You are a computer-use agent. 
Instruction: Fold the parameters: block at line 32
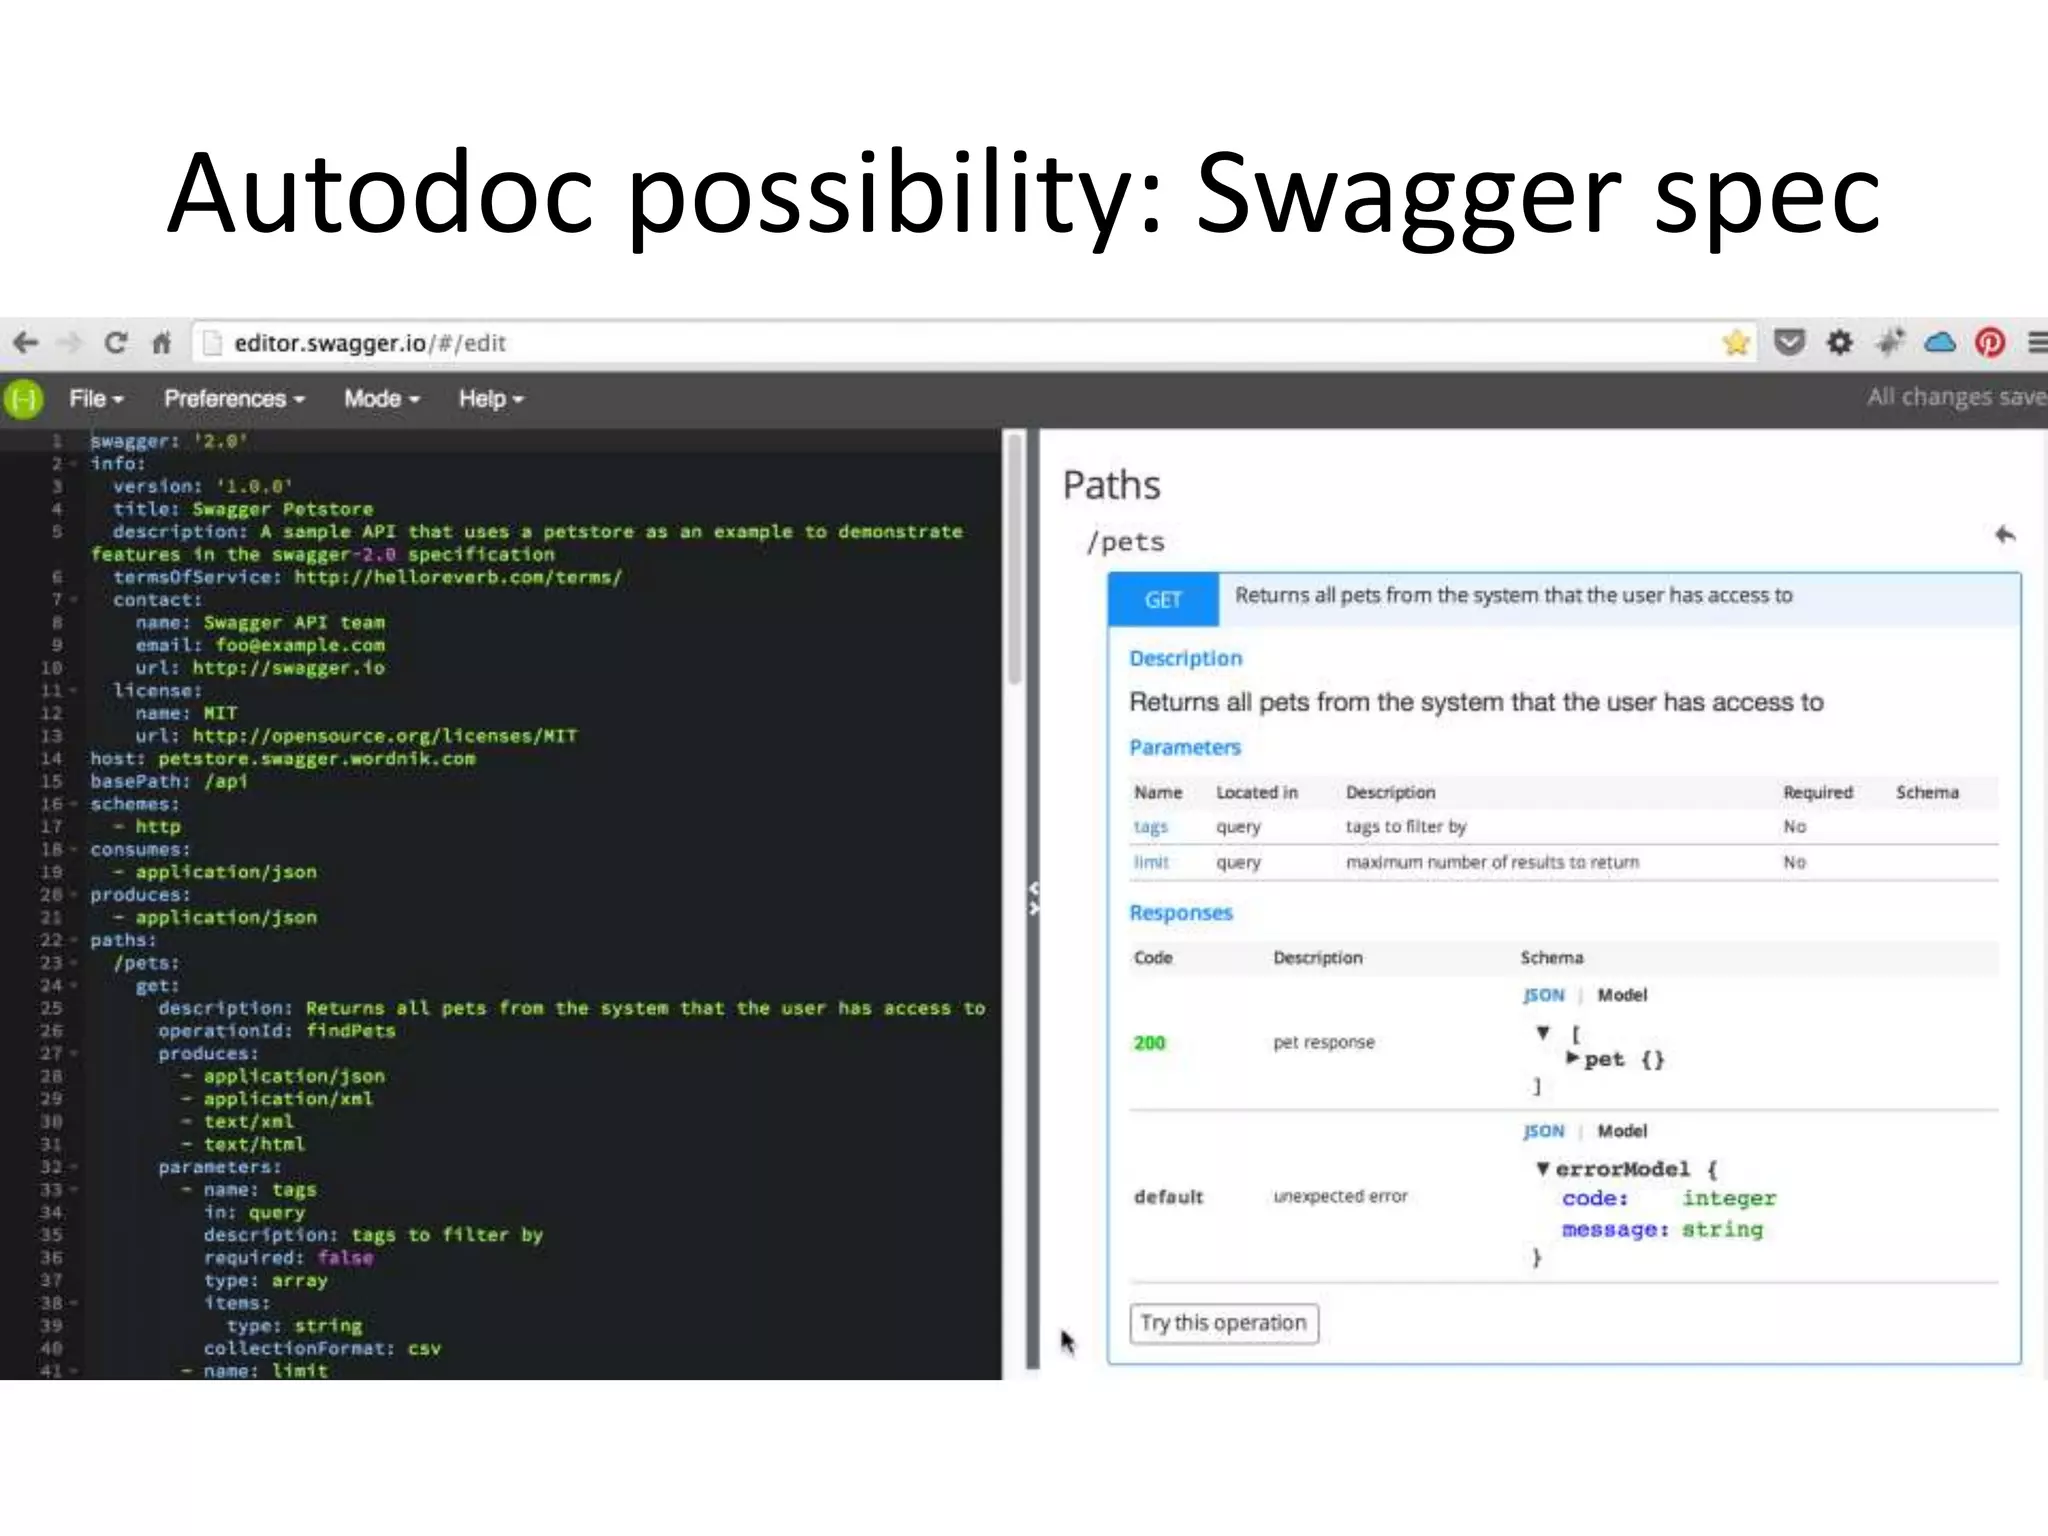[x=72, y=1167]
